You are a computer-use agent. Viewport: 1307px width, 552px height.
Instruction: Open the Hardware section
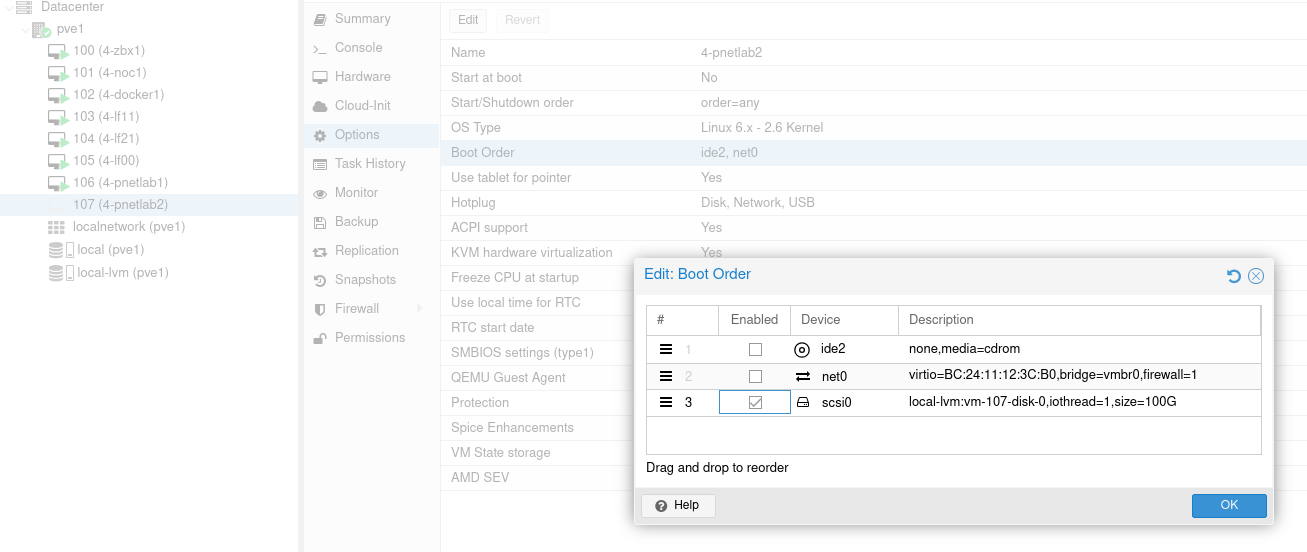click(x=362, y=77)
